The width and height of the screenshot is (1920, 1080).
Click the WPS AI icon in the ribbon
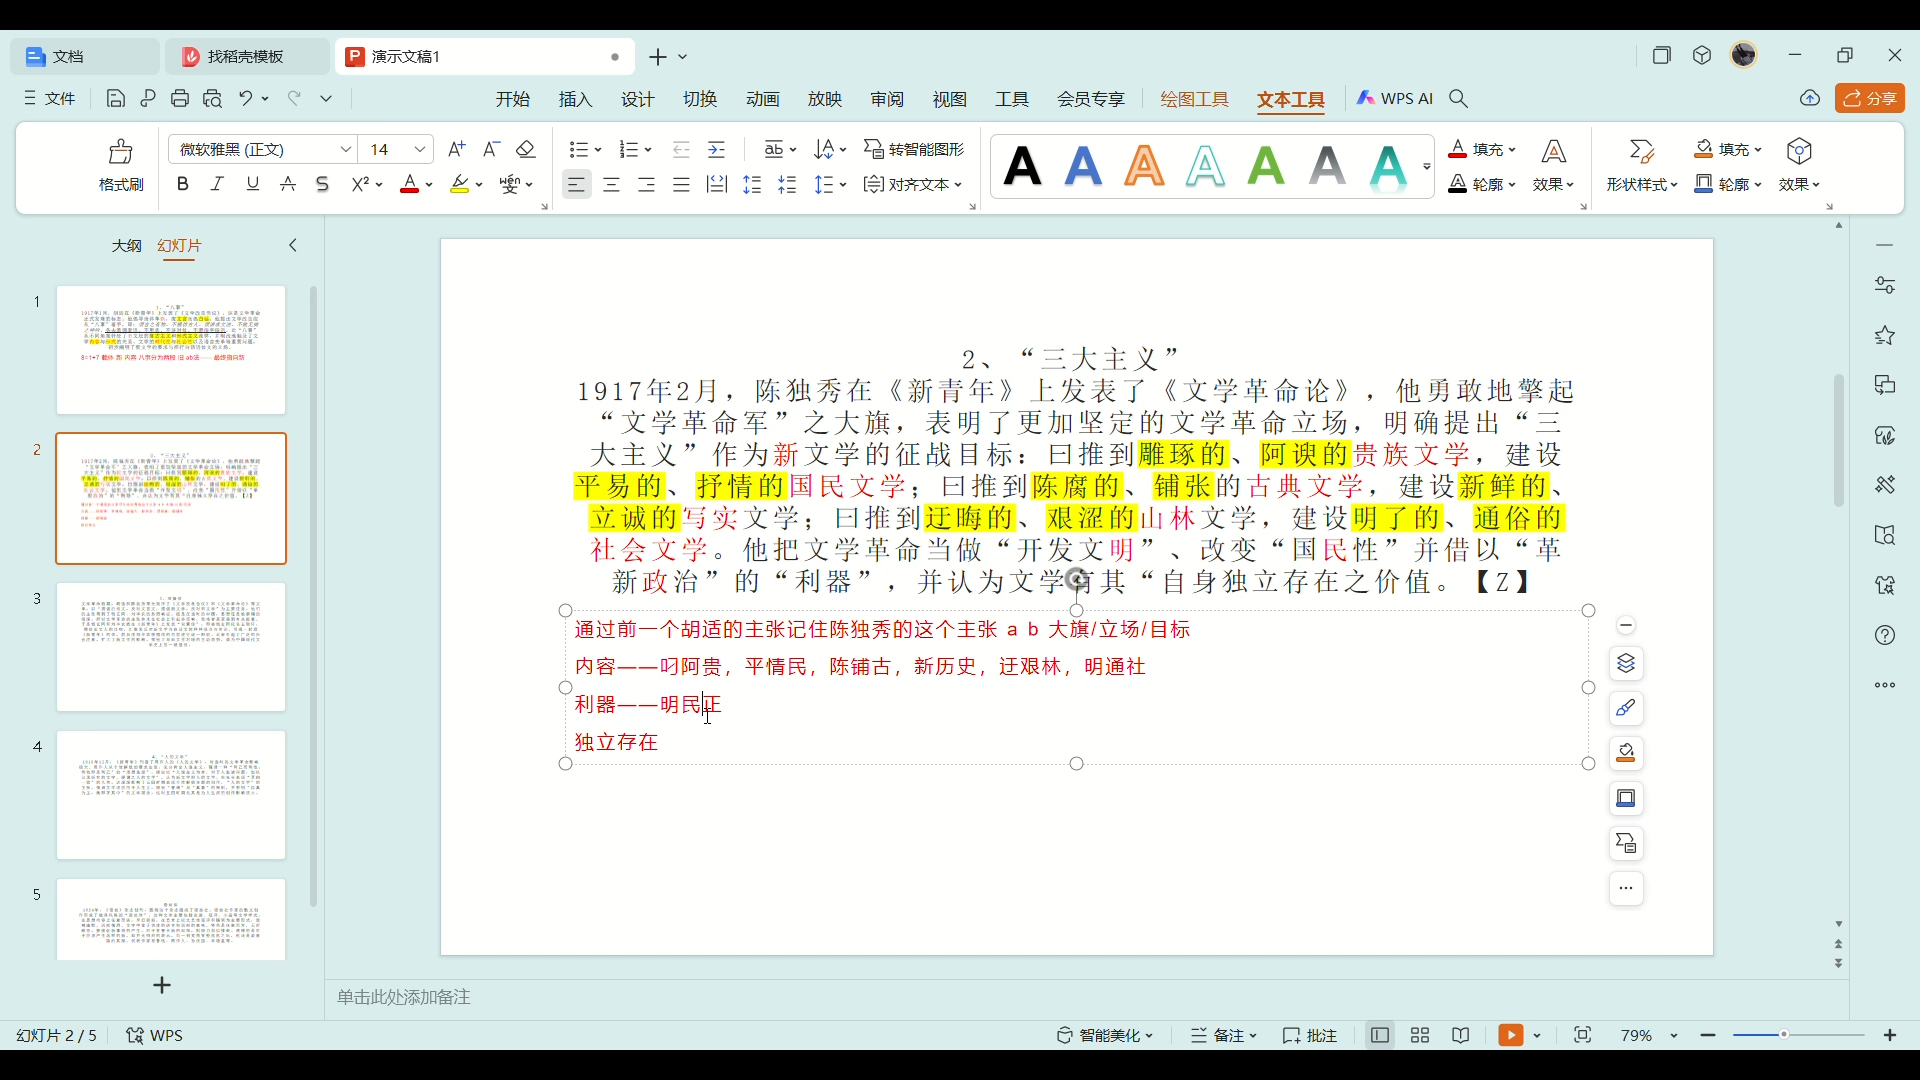tap(1393, 98)
